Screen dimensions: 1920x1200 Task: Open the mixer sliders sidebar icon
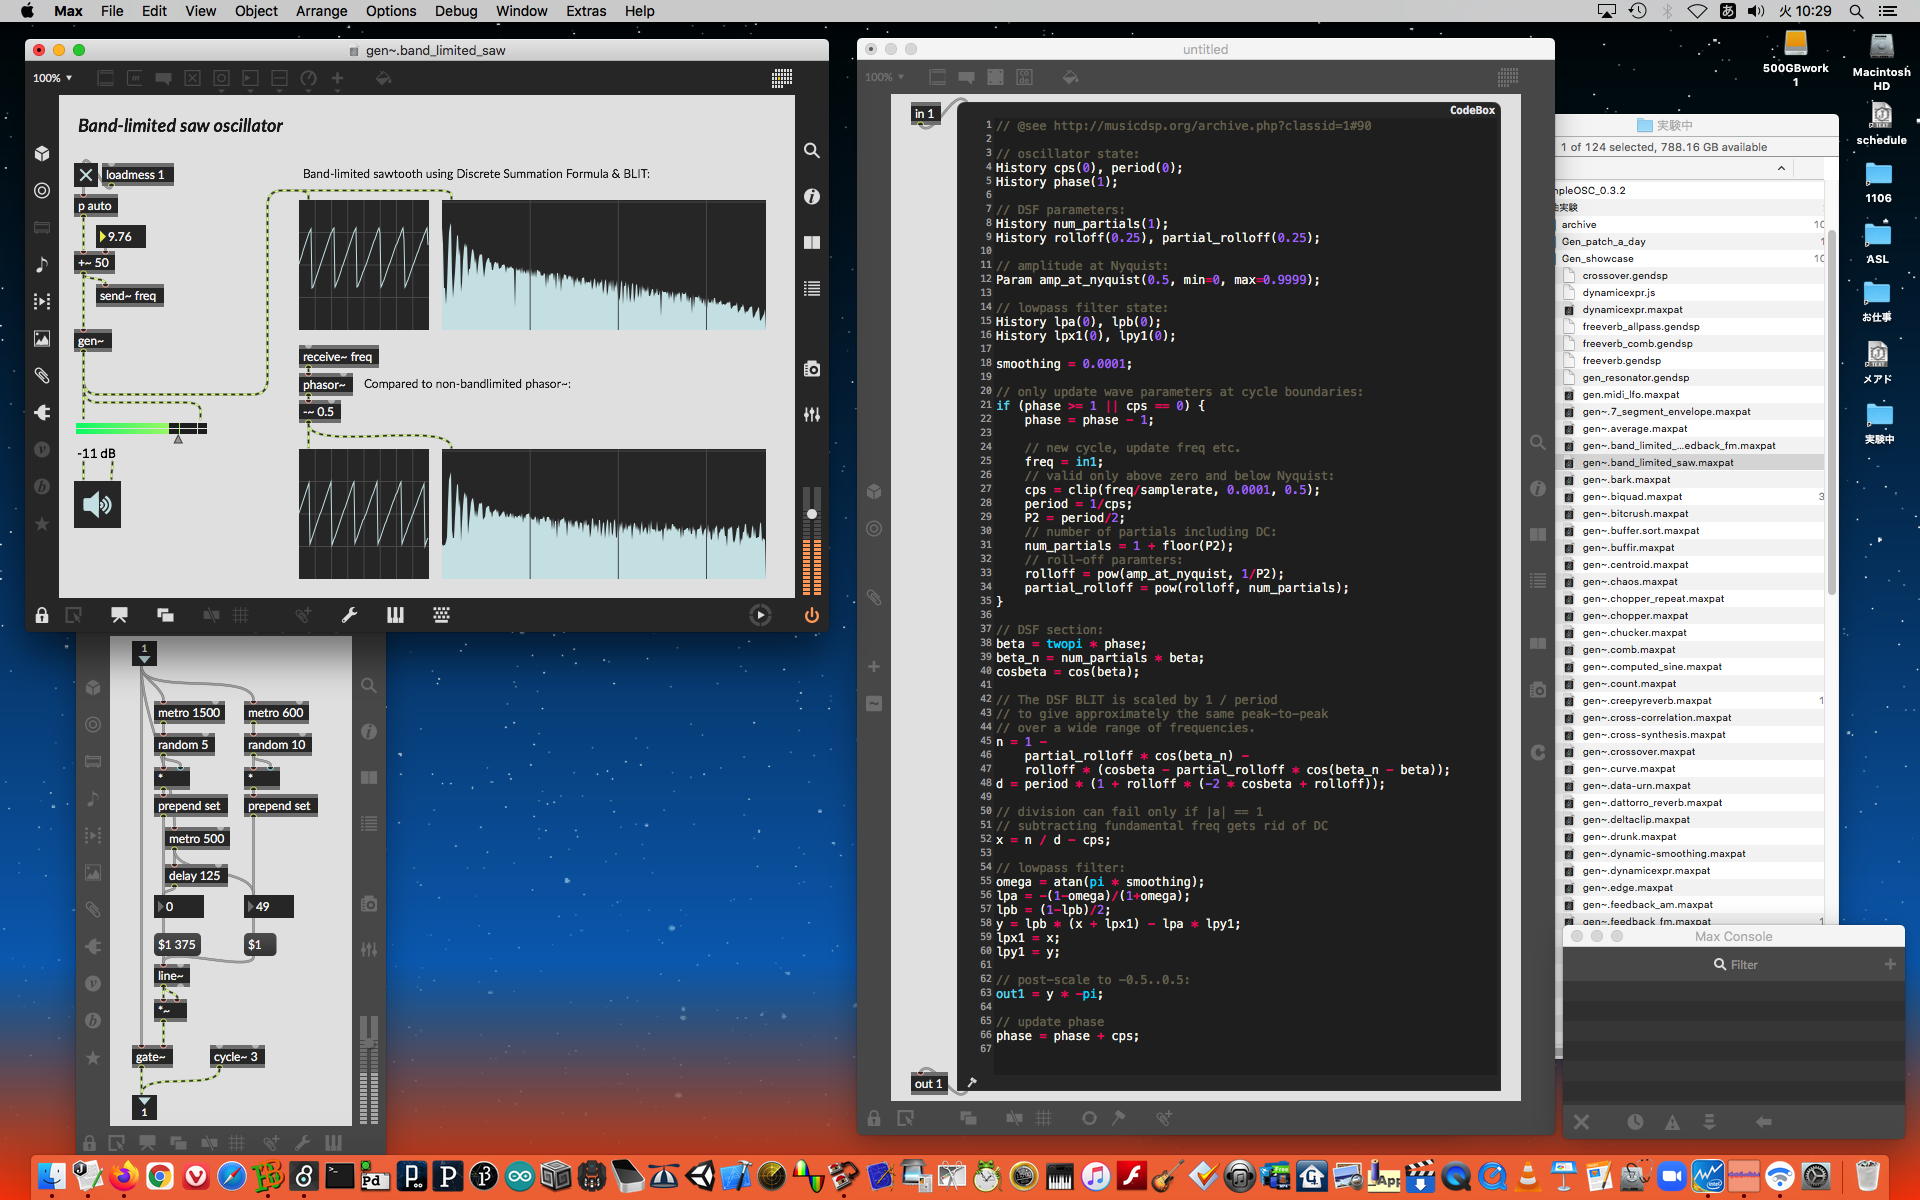click(x=812, y=414)
